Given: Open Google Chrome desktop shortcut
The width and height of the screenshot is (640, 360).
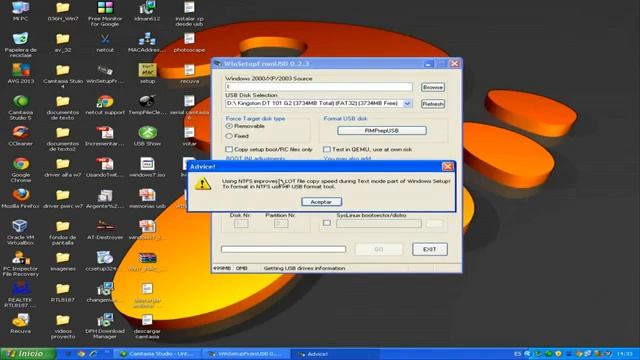Looking at the screenshot, I should pyautogui.click(x=20, y=170).
